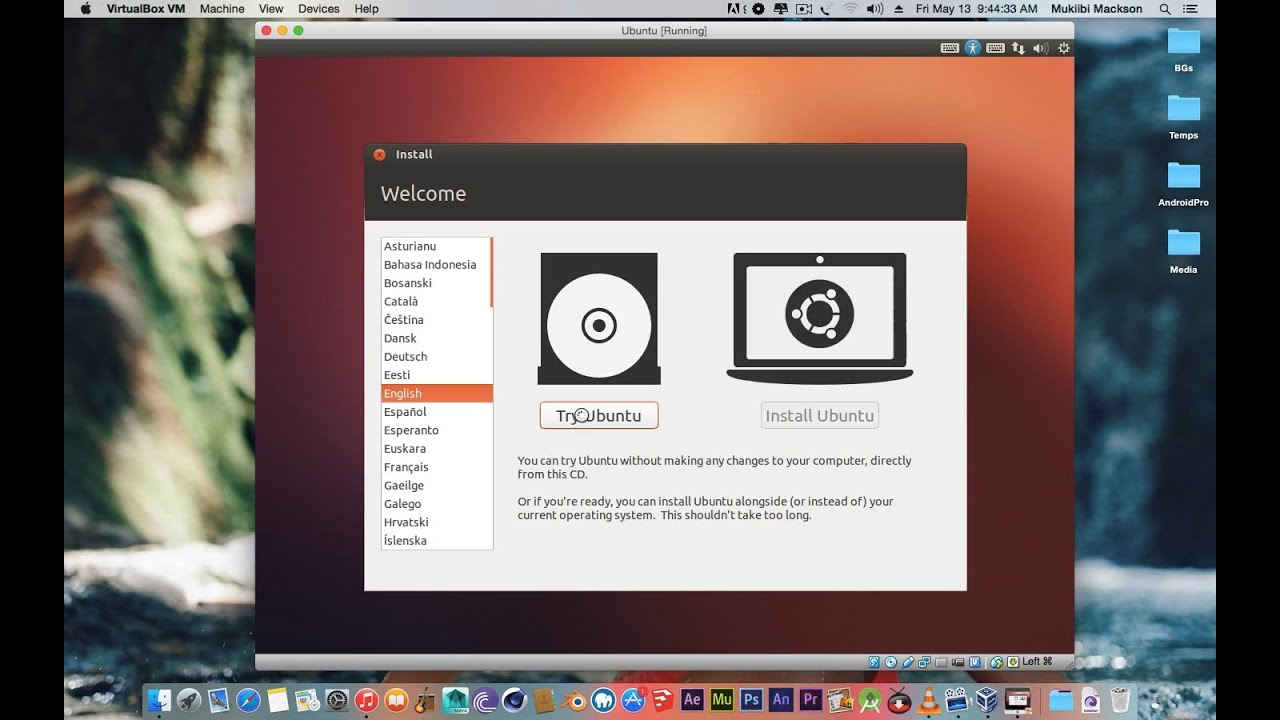The image size is (1280, 720).
Task: Launch Premiere Pro from the dock
Action: [810, 699]
